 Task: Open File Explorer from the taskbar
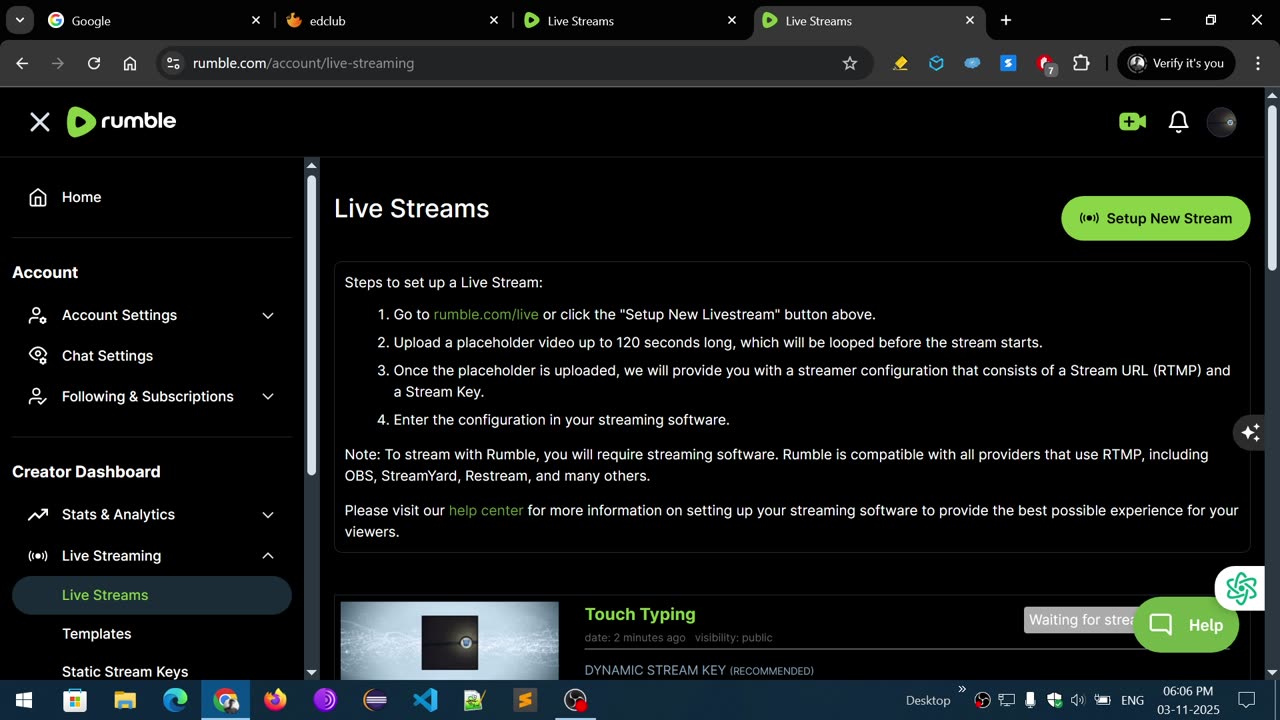click(125, 700)
